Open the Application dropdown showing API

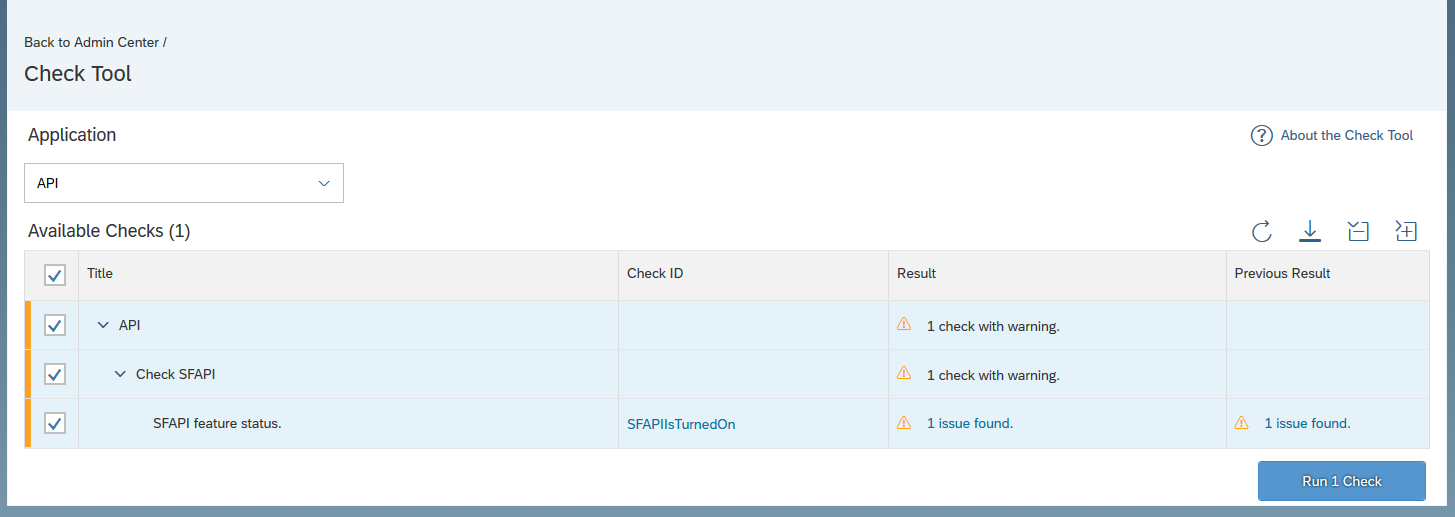tap(184, 183)
